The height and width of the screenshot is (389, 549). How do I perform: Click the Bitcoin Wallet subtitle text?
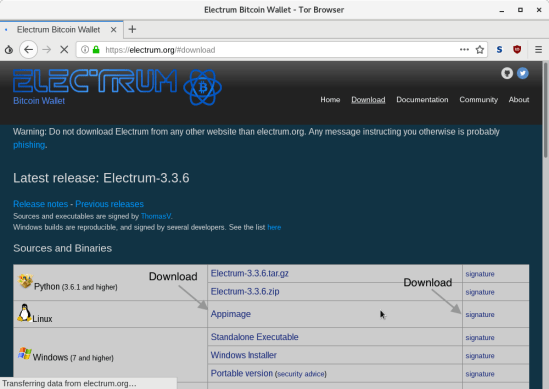pyautogui.click(x=39, y=101)
